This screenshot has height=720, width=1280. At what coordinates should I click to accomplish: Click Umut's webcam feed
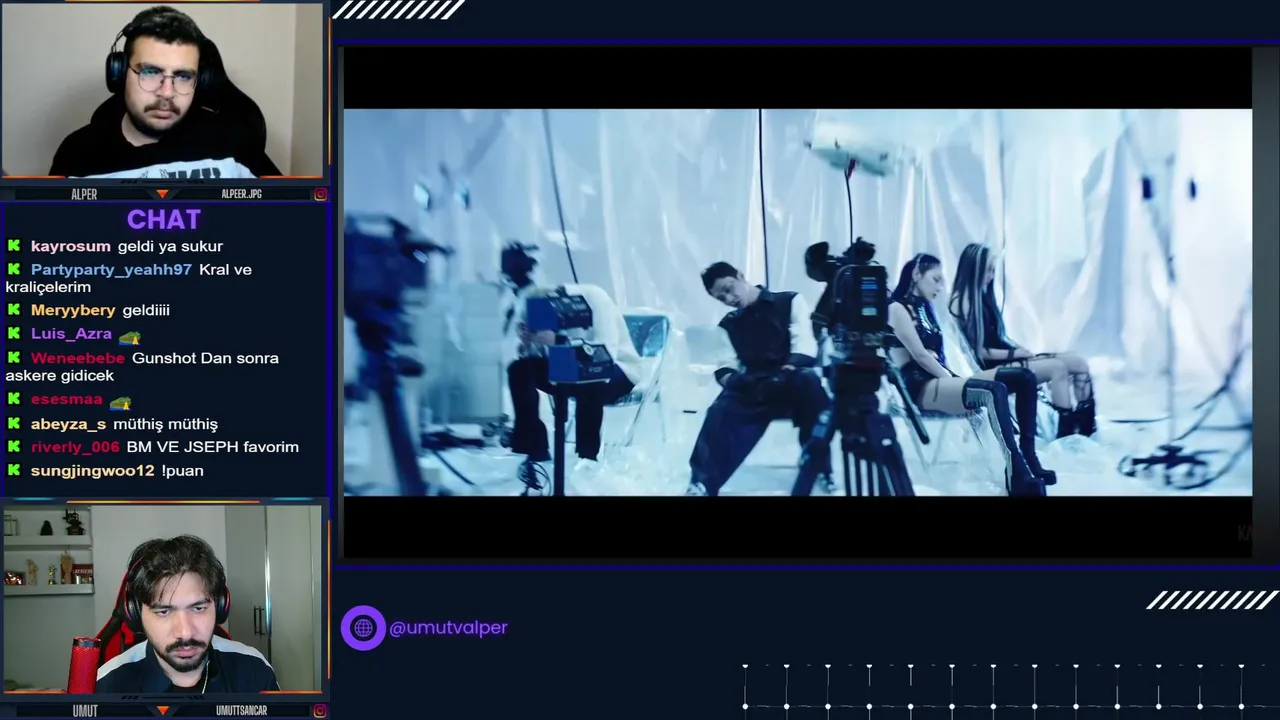[x=162, y=599]
